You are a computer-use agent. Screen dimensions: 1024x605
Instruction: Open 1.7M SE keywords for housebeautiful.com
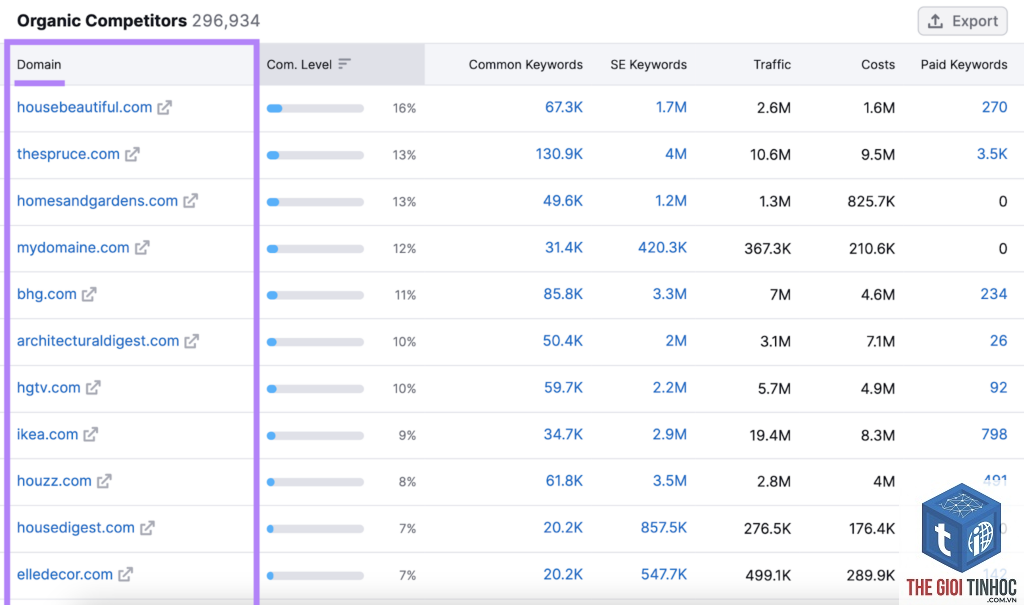671,107
